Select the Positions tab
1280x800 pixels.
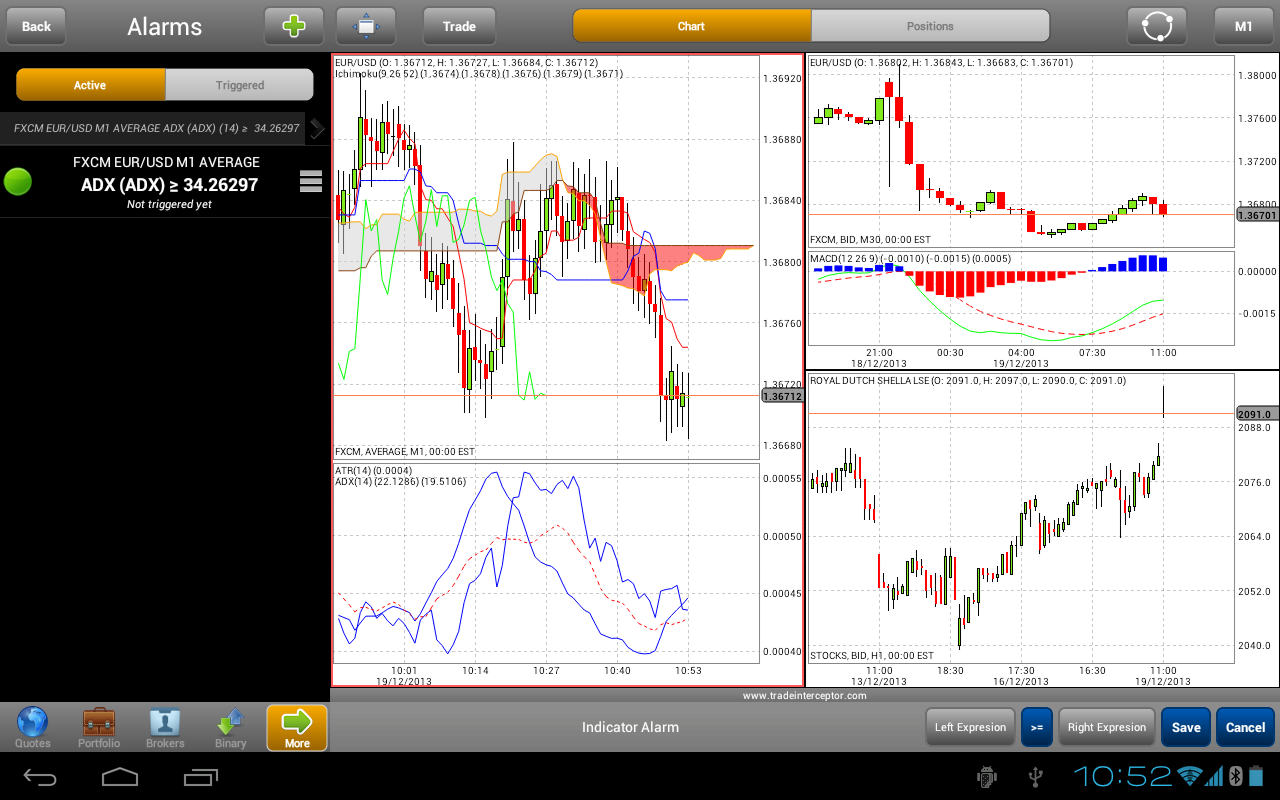tap(930, 26)
